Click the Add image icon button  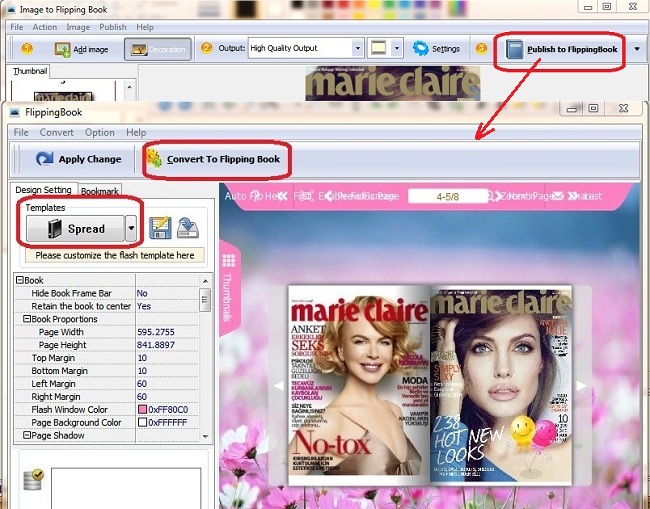click(81, 49)
